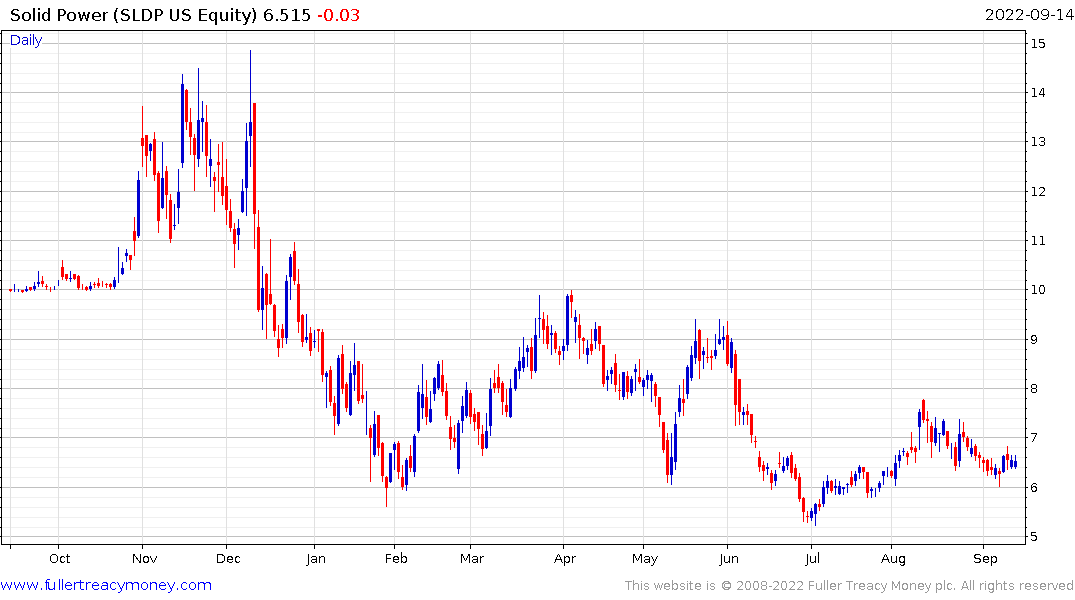Image resolution: width=1075 pixels, height=600 pixels.
Task: Click the December candlestick peaking near 15
Action: coord(250,108)
